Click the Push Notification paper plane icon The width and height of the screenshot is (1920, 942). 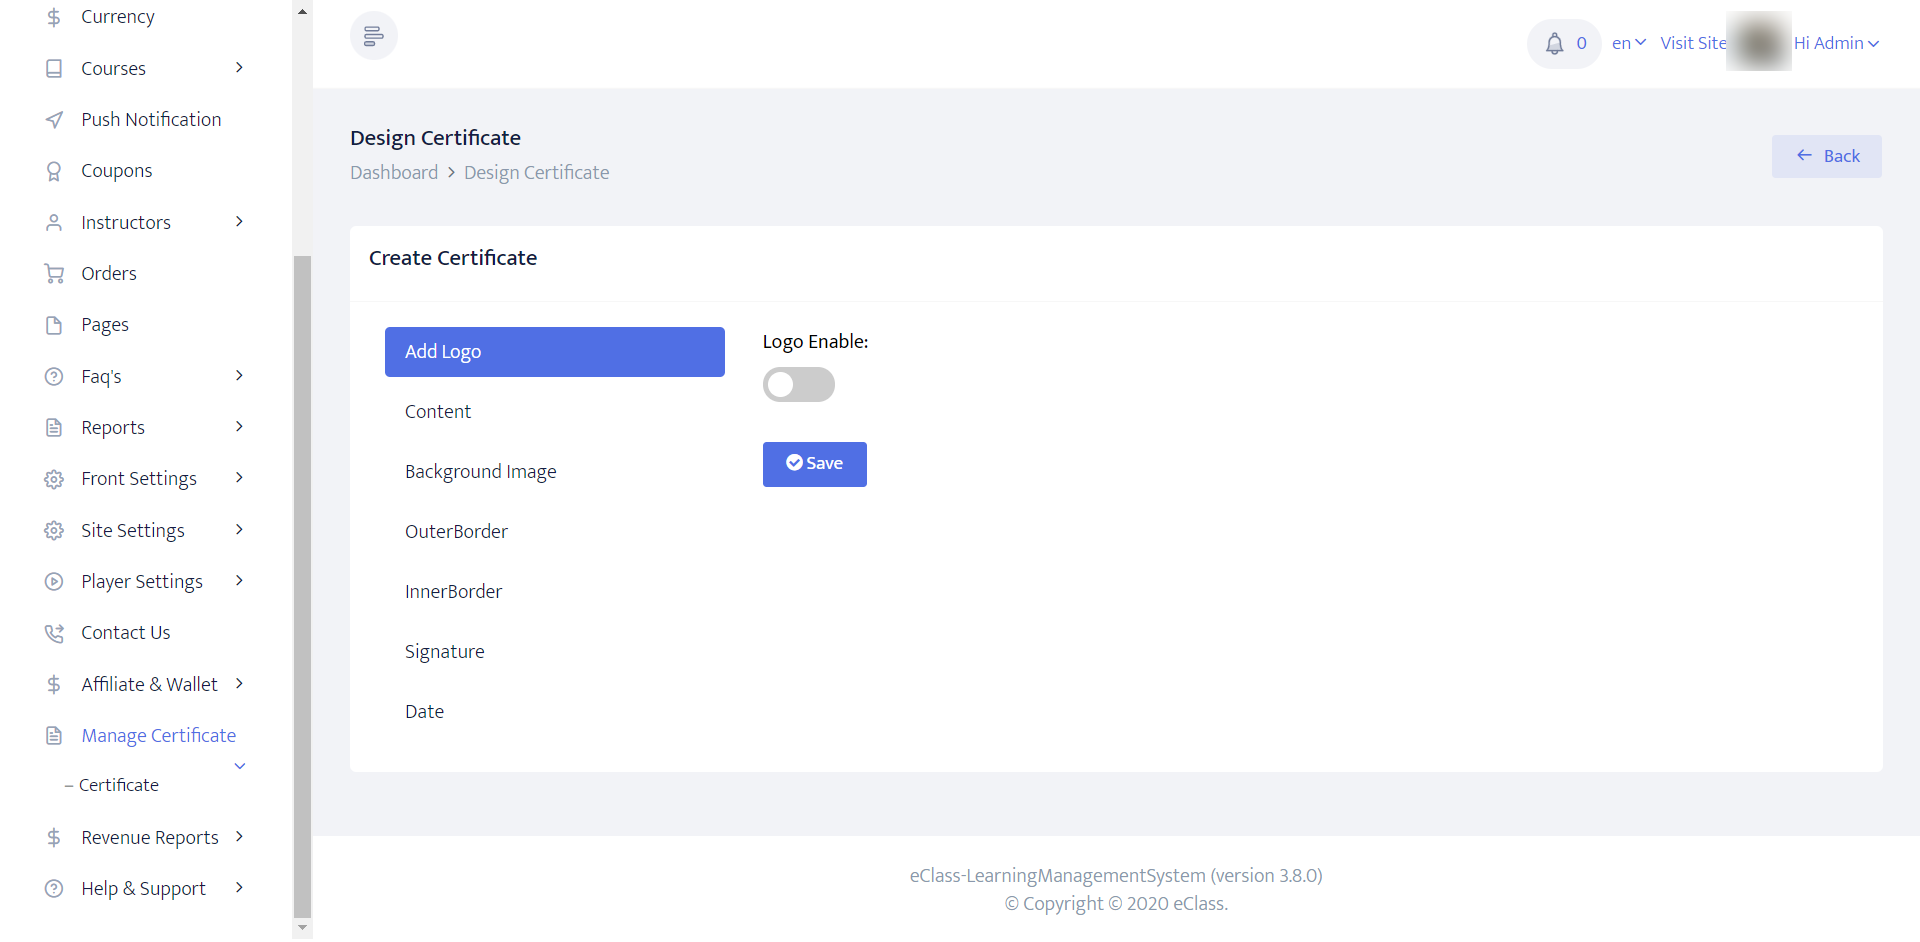tap(54, 120)
